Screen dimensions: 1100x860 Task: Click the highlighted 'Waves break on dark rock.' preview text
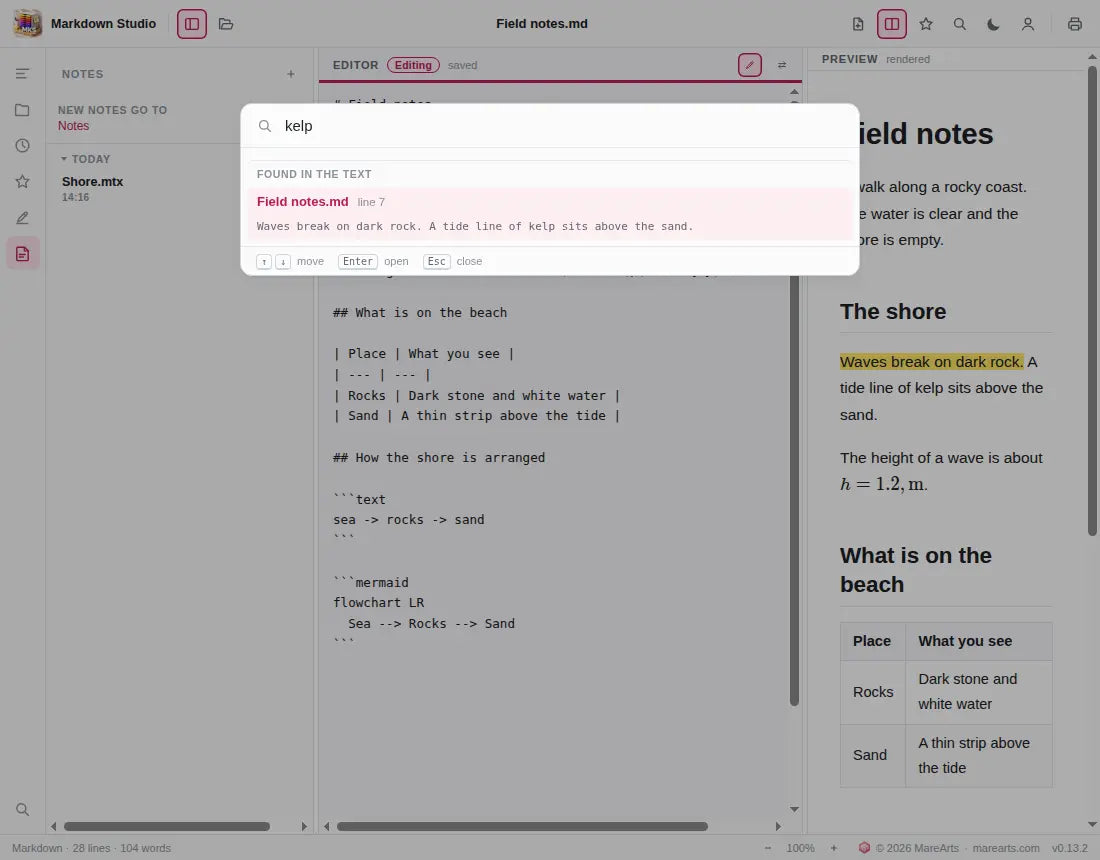[932, 362]
